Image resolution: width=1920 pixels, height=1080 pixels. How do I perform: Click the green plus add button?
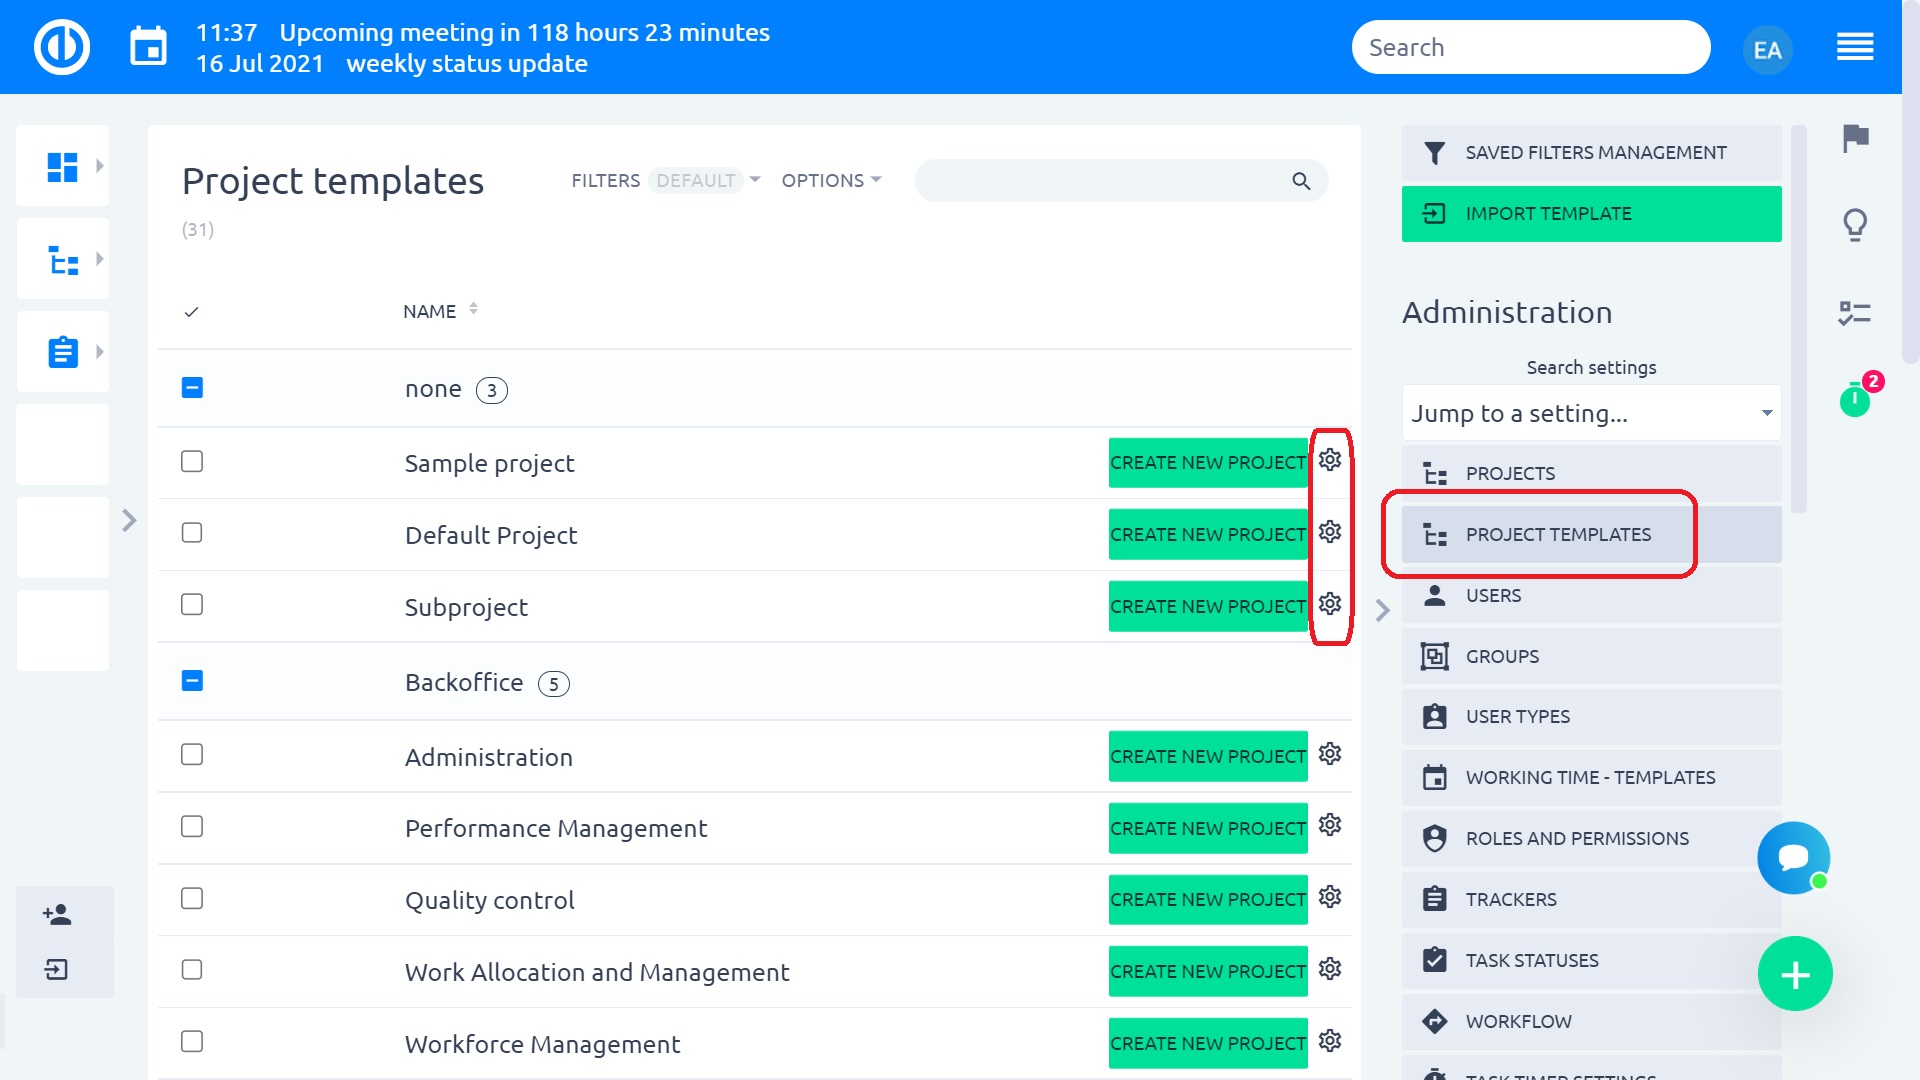click(x=1795, y=974)
